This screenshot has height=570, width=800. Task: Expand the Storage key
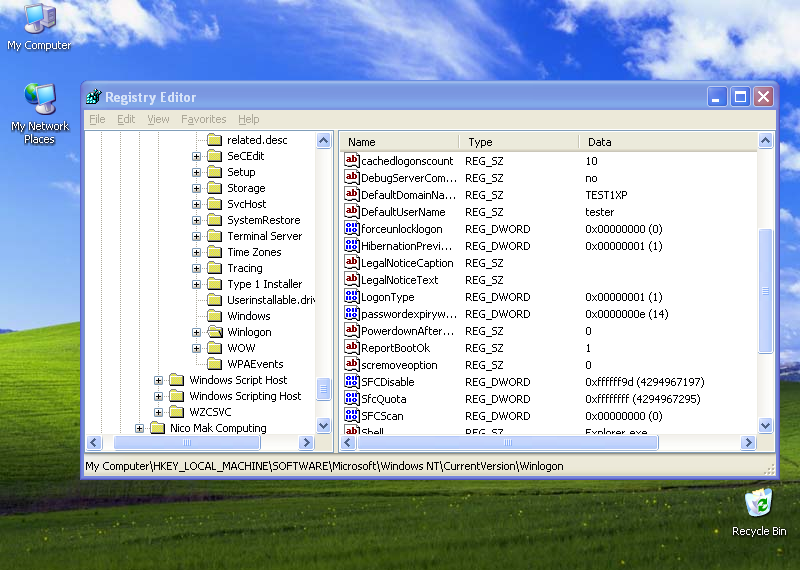click(196, 188)
